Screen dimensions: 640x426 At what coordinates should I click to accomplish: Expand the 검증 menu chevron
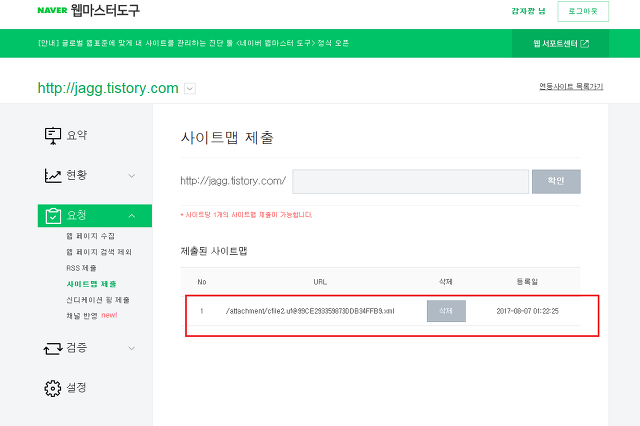tap(131, 348)
